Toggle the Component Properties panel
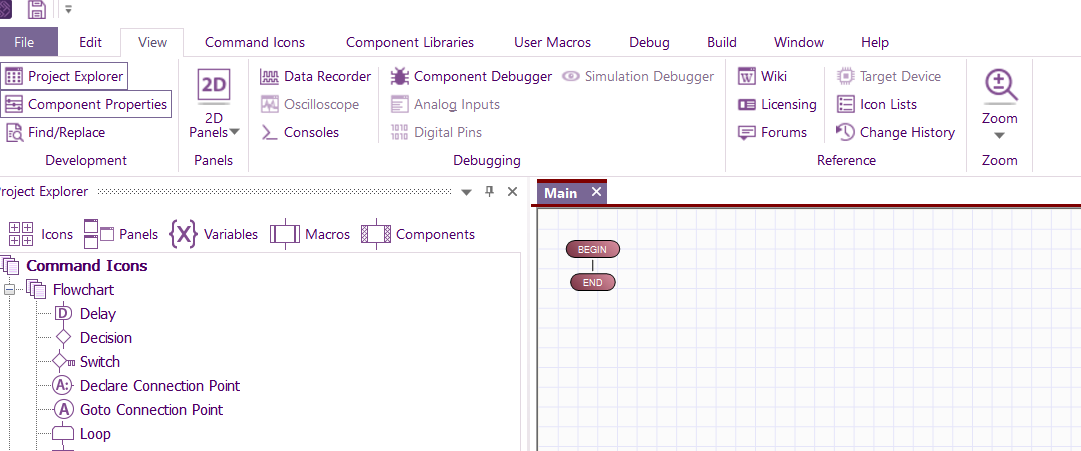Image resolution: width=1081 pixels, height=451 pixels. [85, 104]
